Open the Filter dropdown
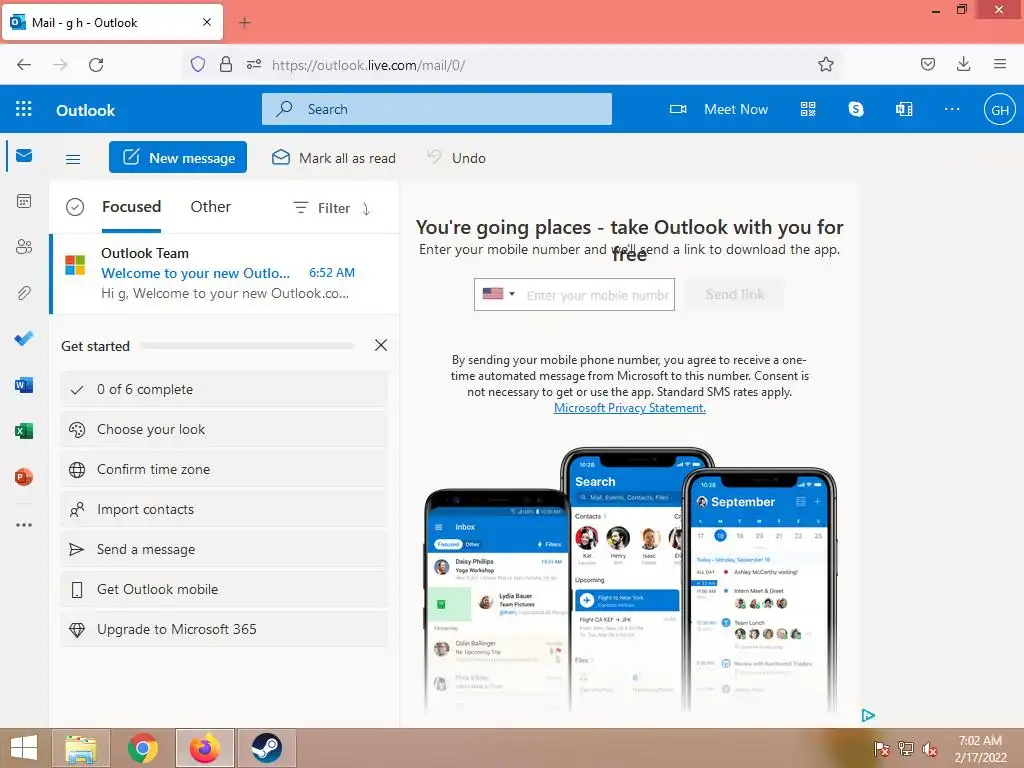This screenshot has width=1024, height=768. pyautogui.click(x=321, y=208)
